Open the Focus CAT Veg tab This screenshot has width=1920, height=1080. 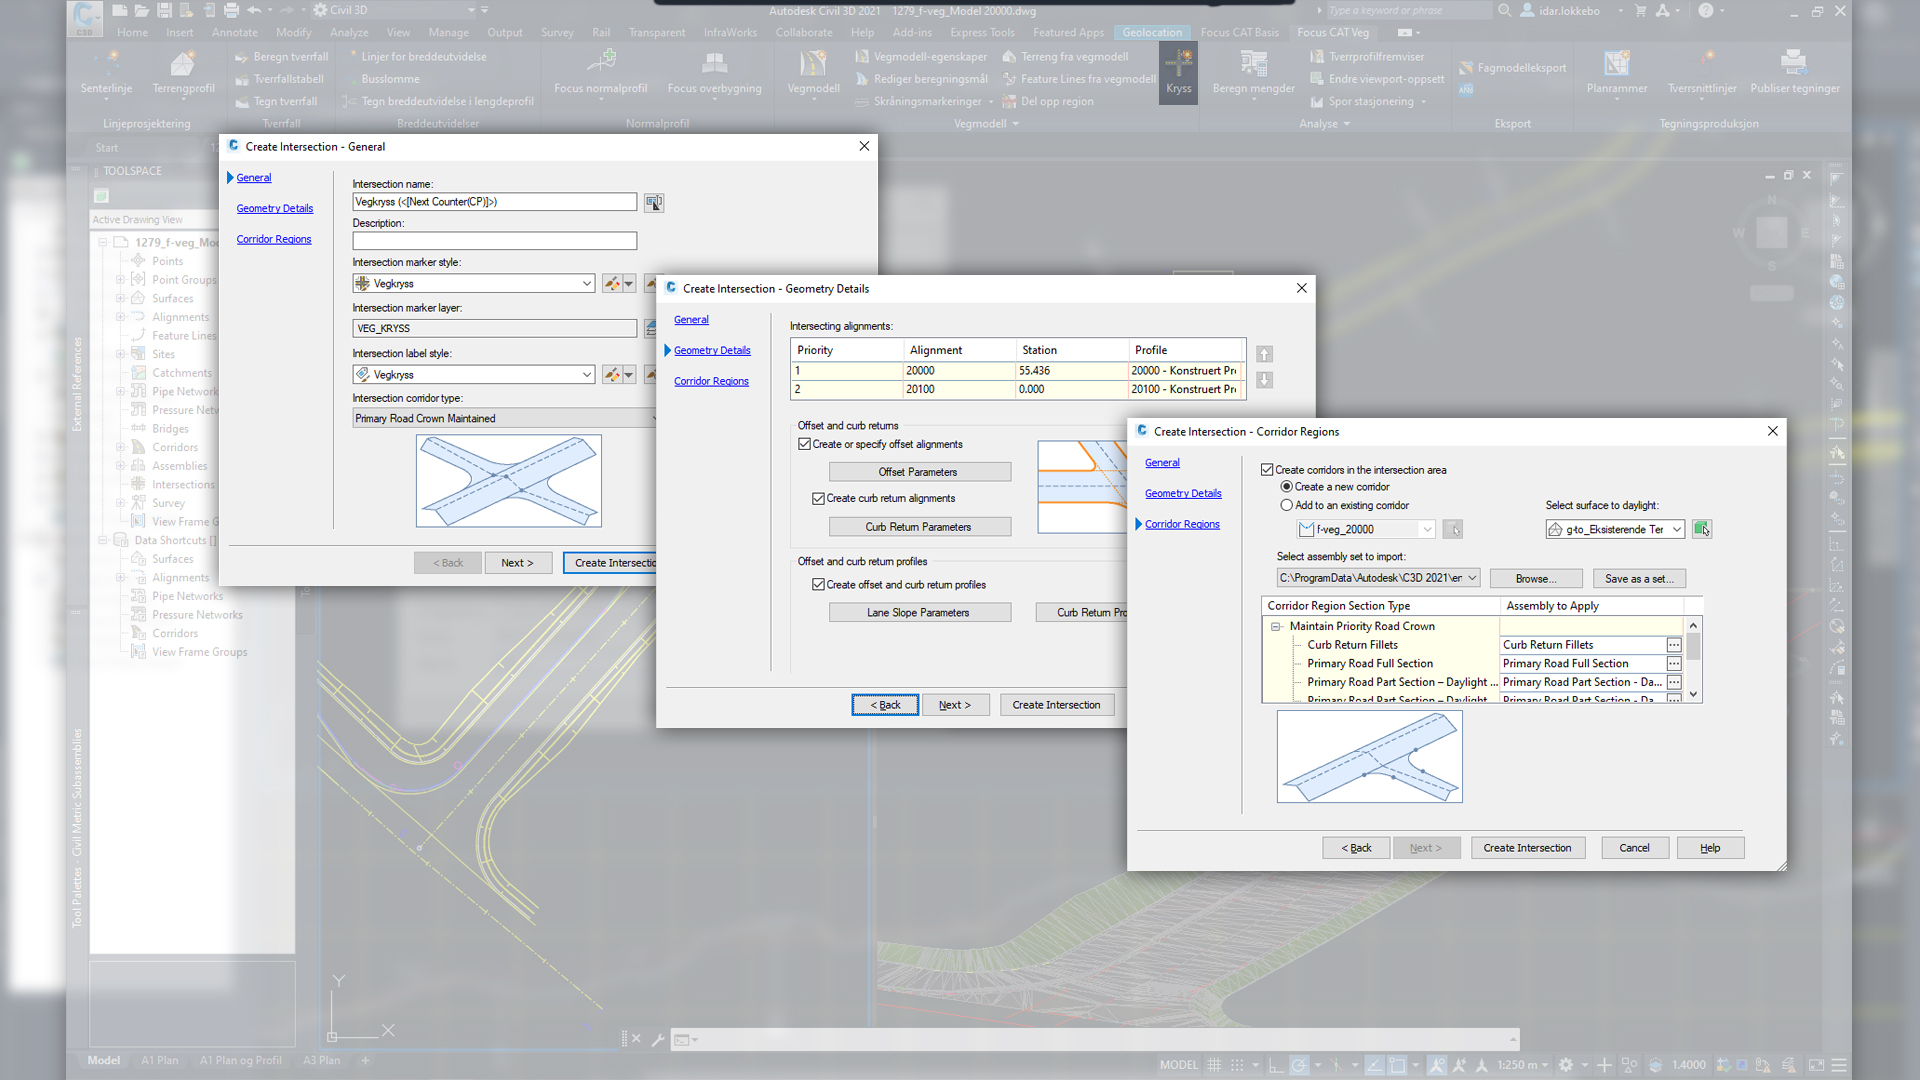click(1333, 33)
